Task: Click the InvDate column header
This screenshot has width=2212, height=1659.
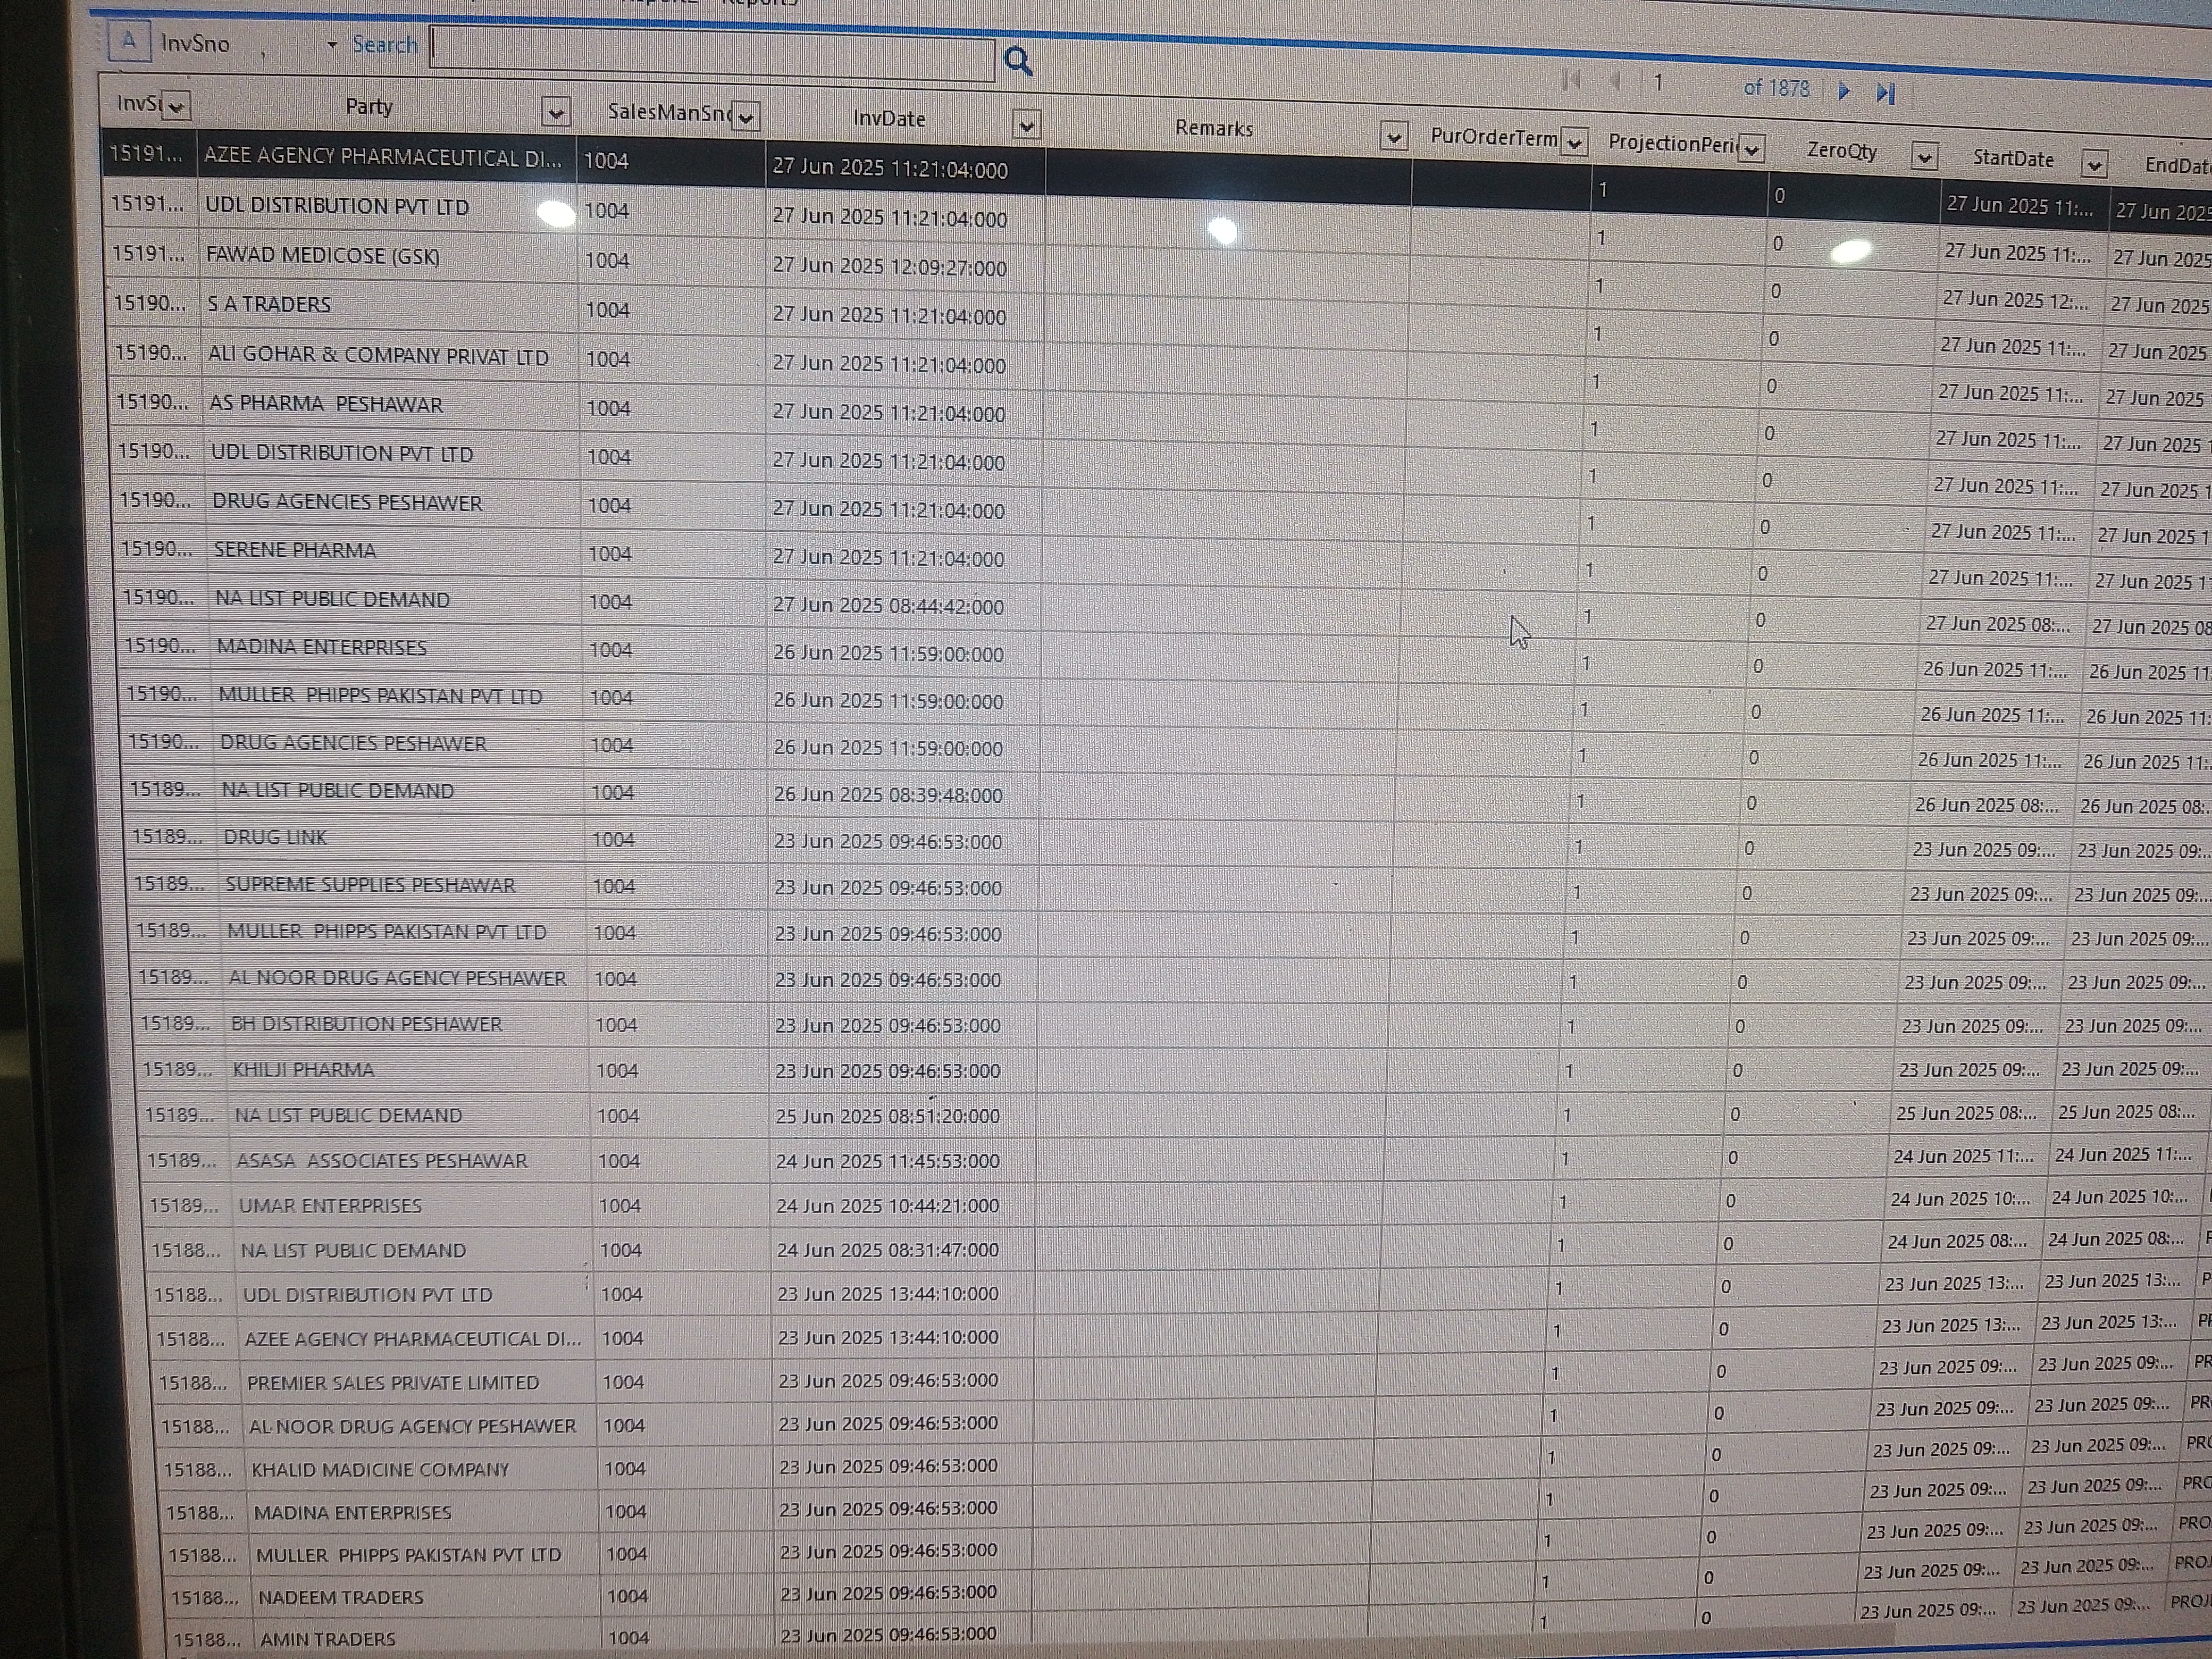Action: tap(889, 119)
